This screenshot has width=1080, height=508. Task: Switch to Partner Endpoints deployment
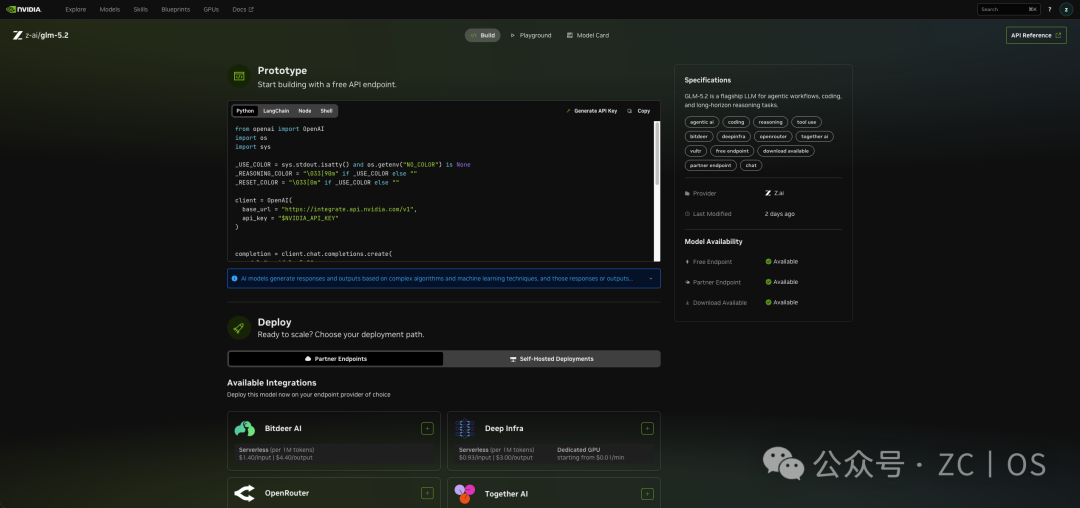335,359
